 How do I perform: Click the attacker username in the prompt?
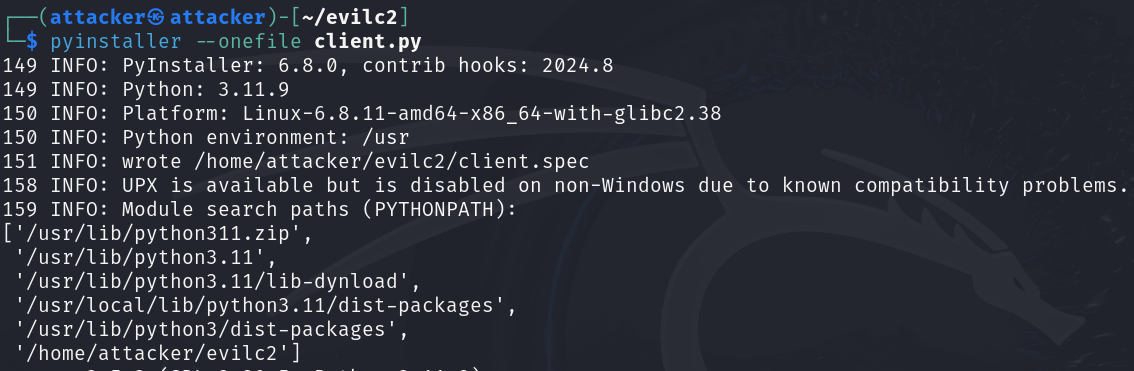(97, 16)
